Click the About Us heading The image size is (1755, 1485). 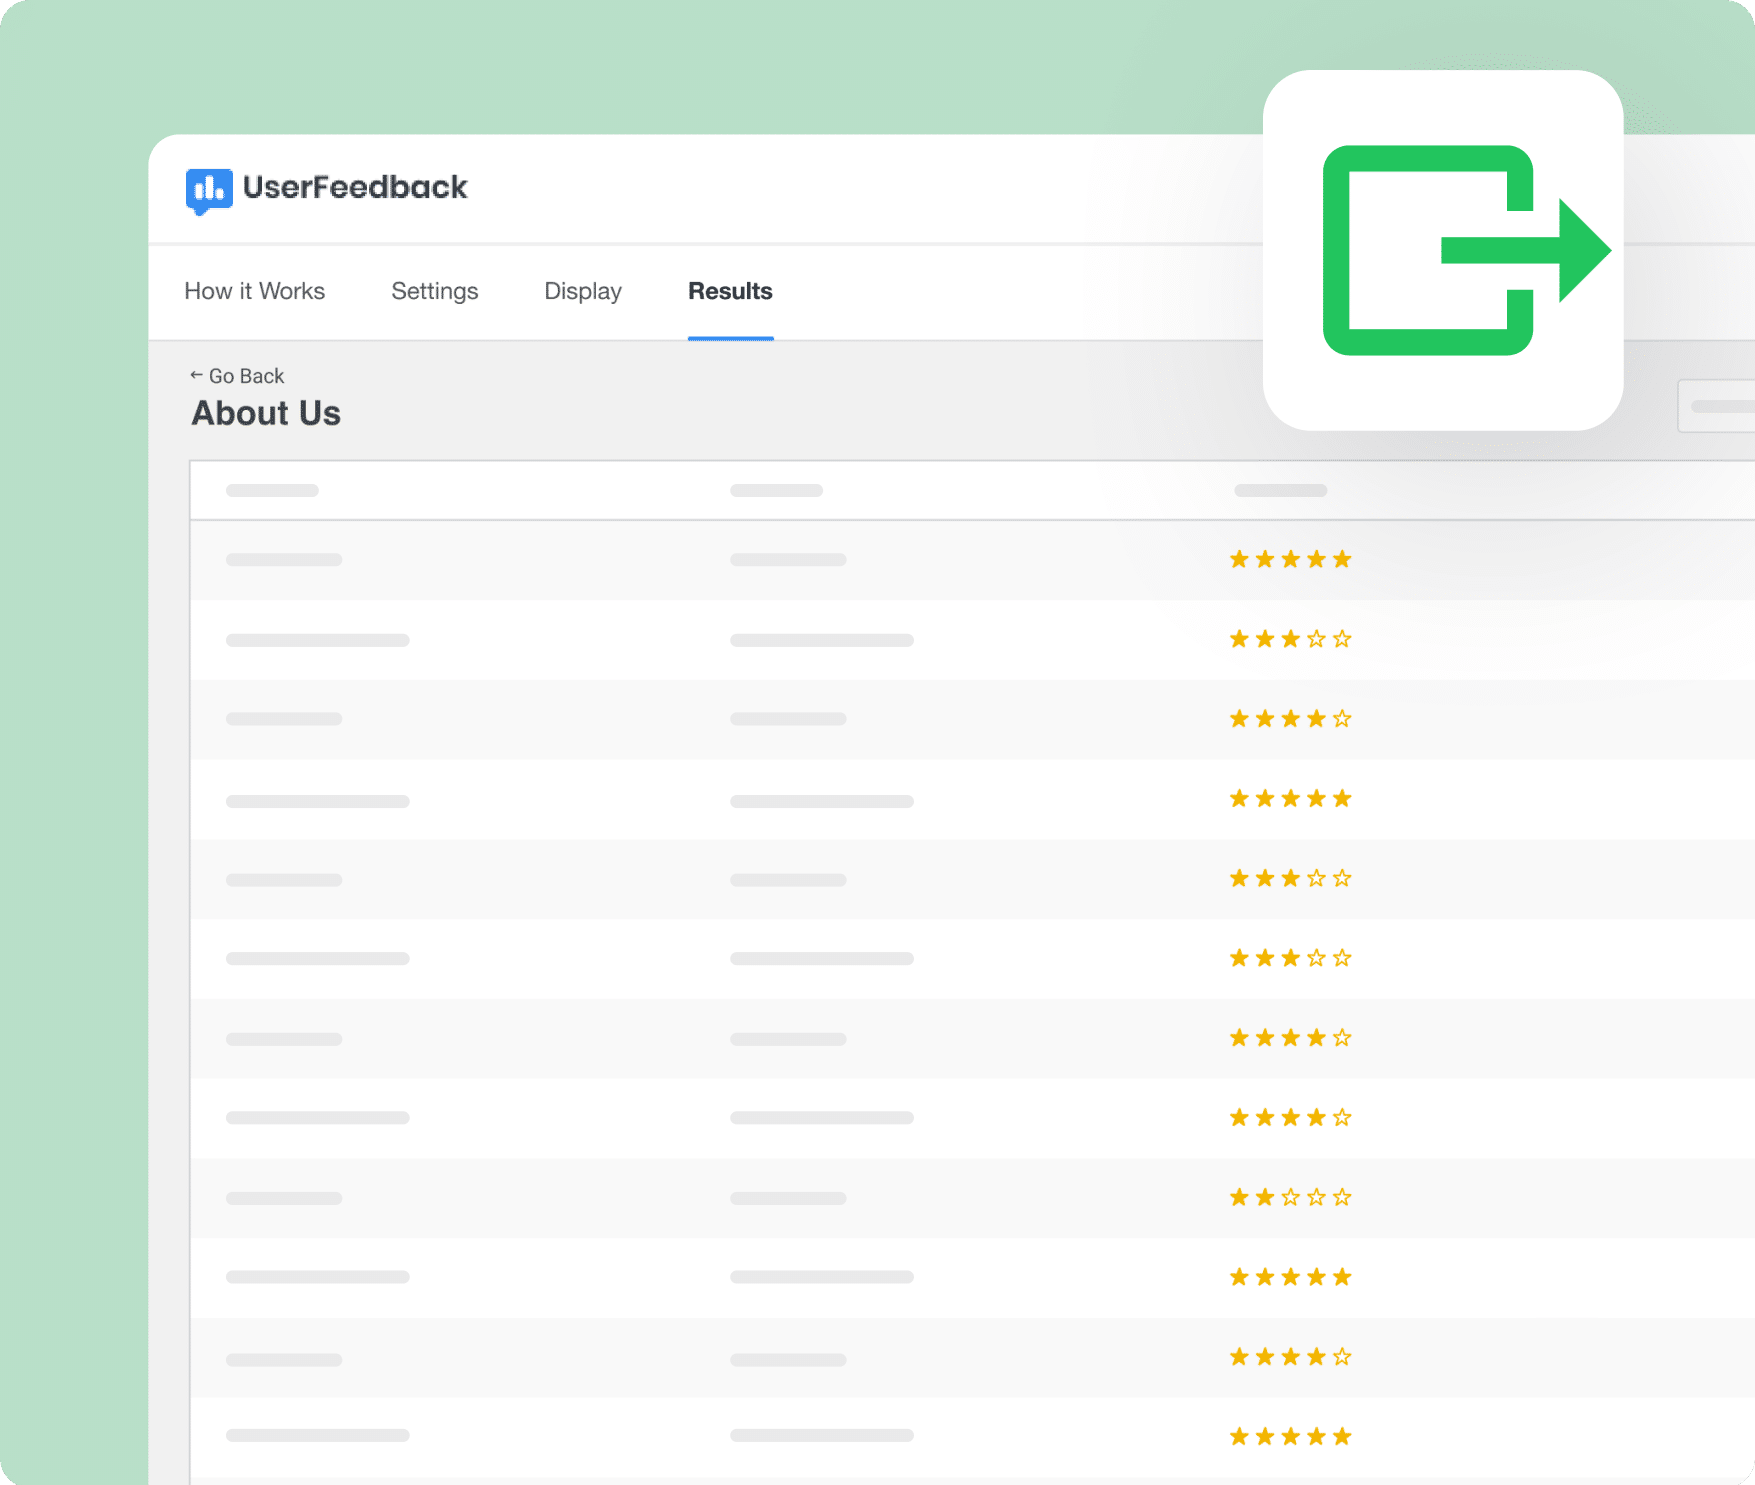pos(265,413)
